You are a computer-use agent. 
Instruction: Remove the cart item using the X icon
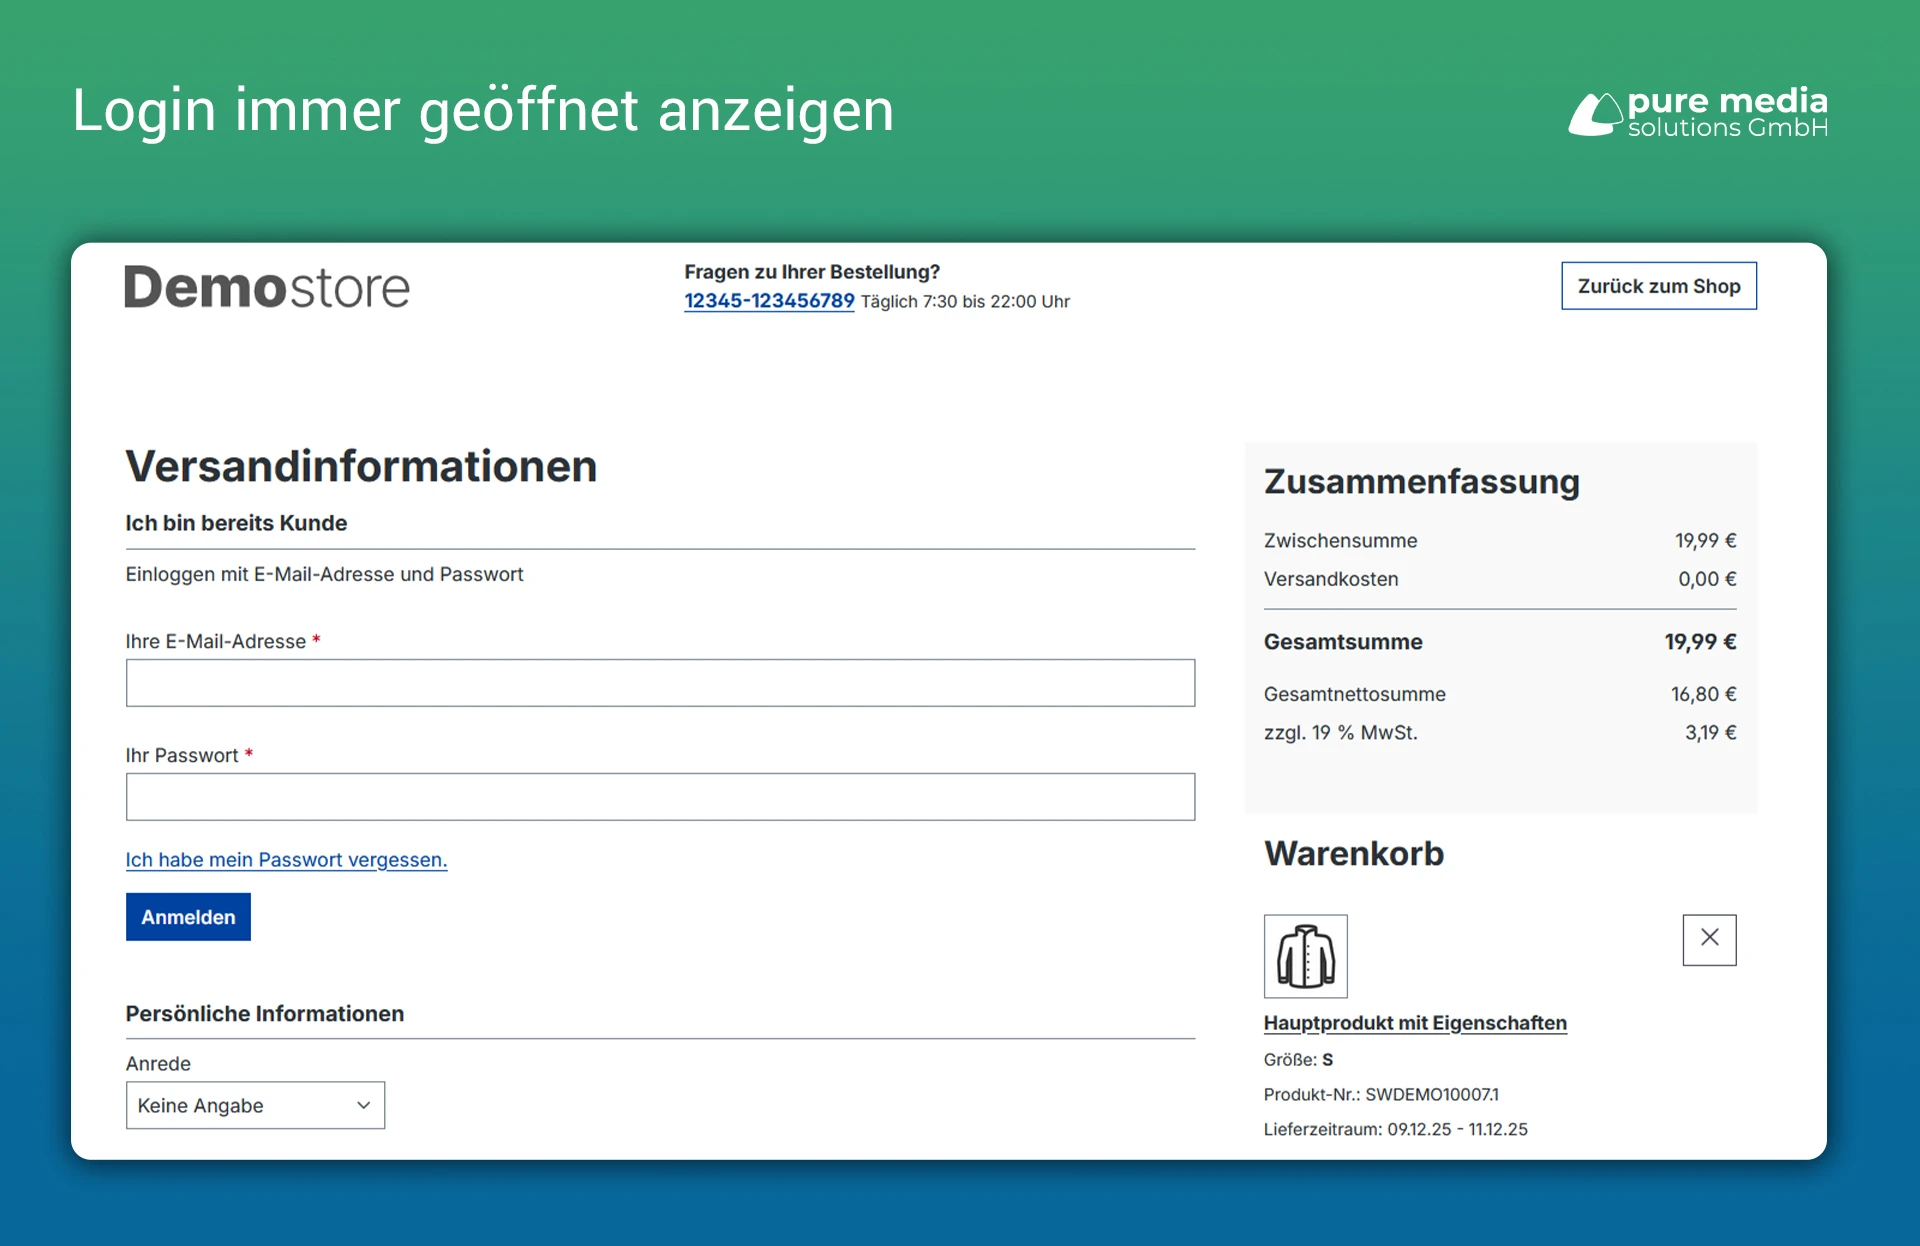(1709, 940)
